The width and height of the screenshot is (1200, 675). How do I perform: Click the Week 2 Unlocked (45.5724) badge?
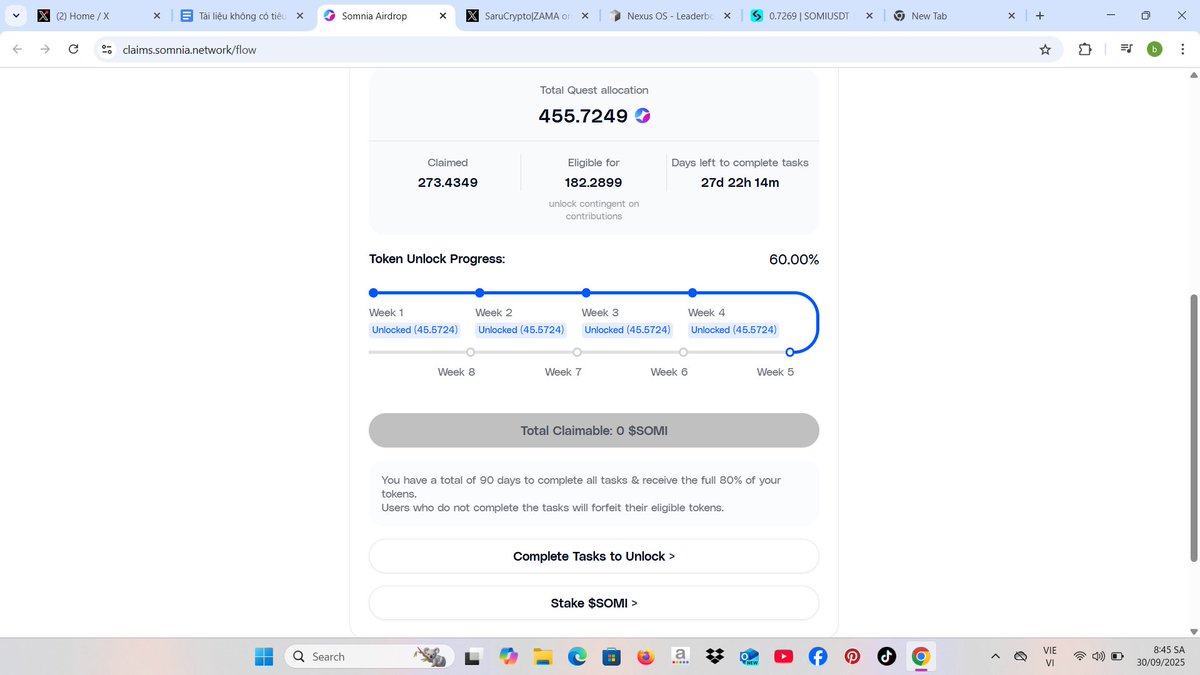tap(521, 330)
